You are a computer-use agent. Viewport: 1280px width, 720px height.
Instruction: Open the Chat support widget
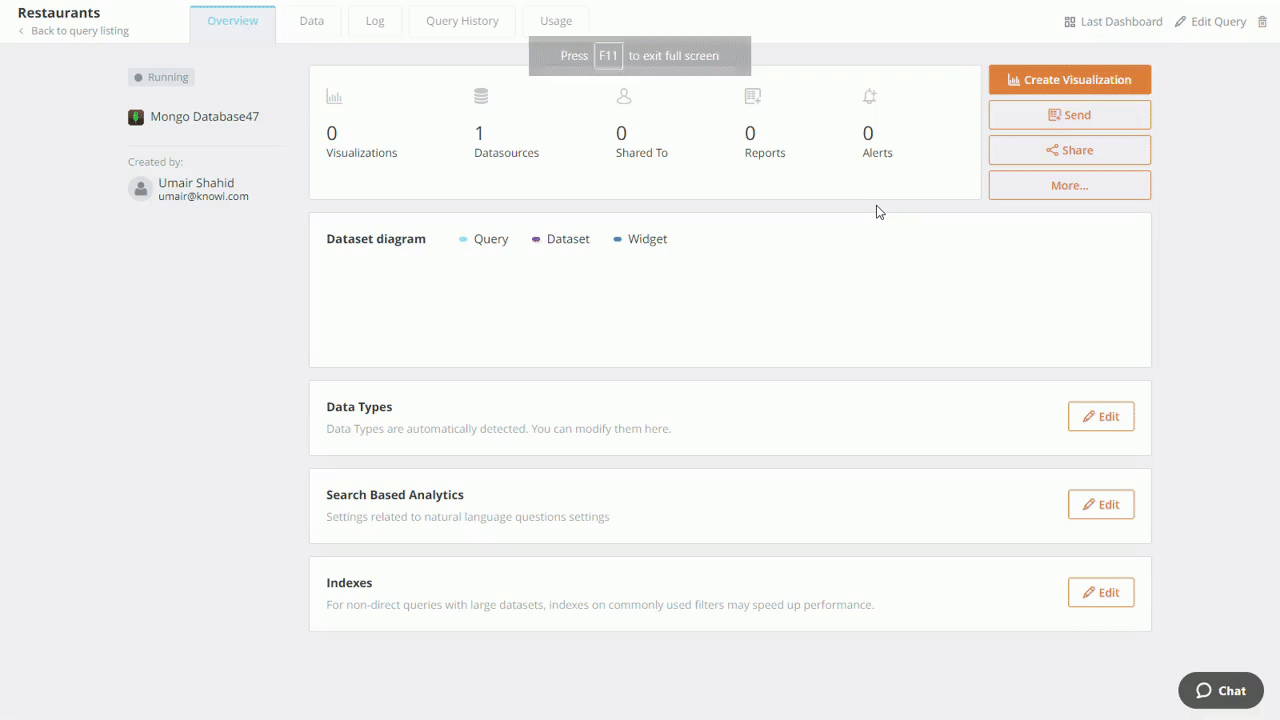coord(1220,690)
